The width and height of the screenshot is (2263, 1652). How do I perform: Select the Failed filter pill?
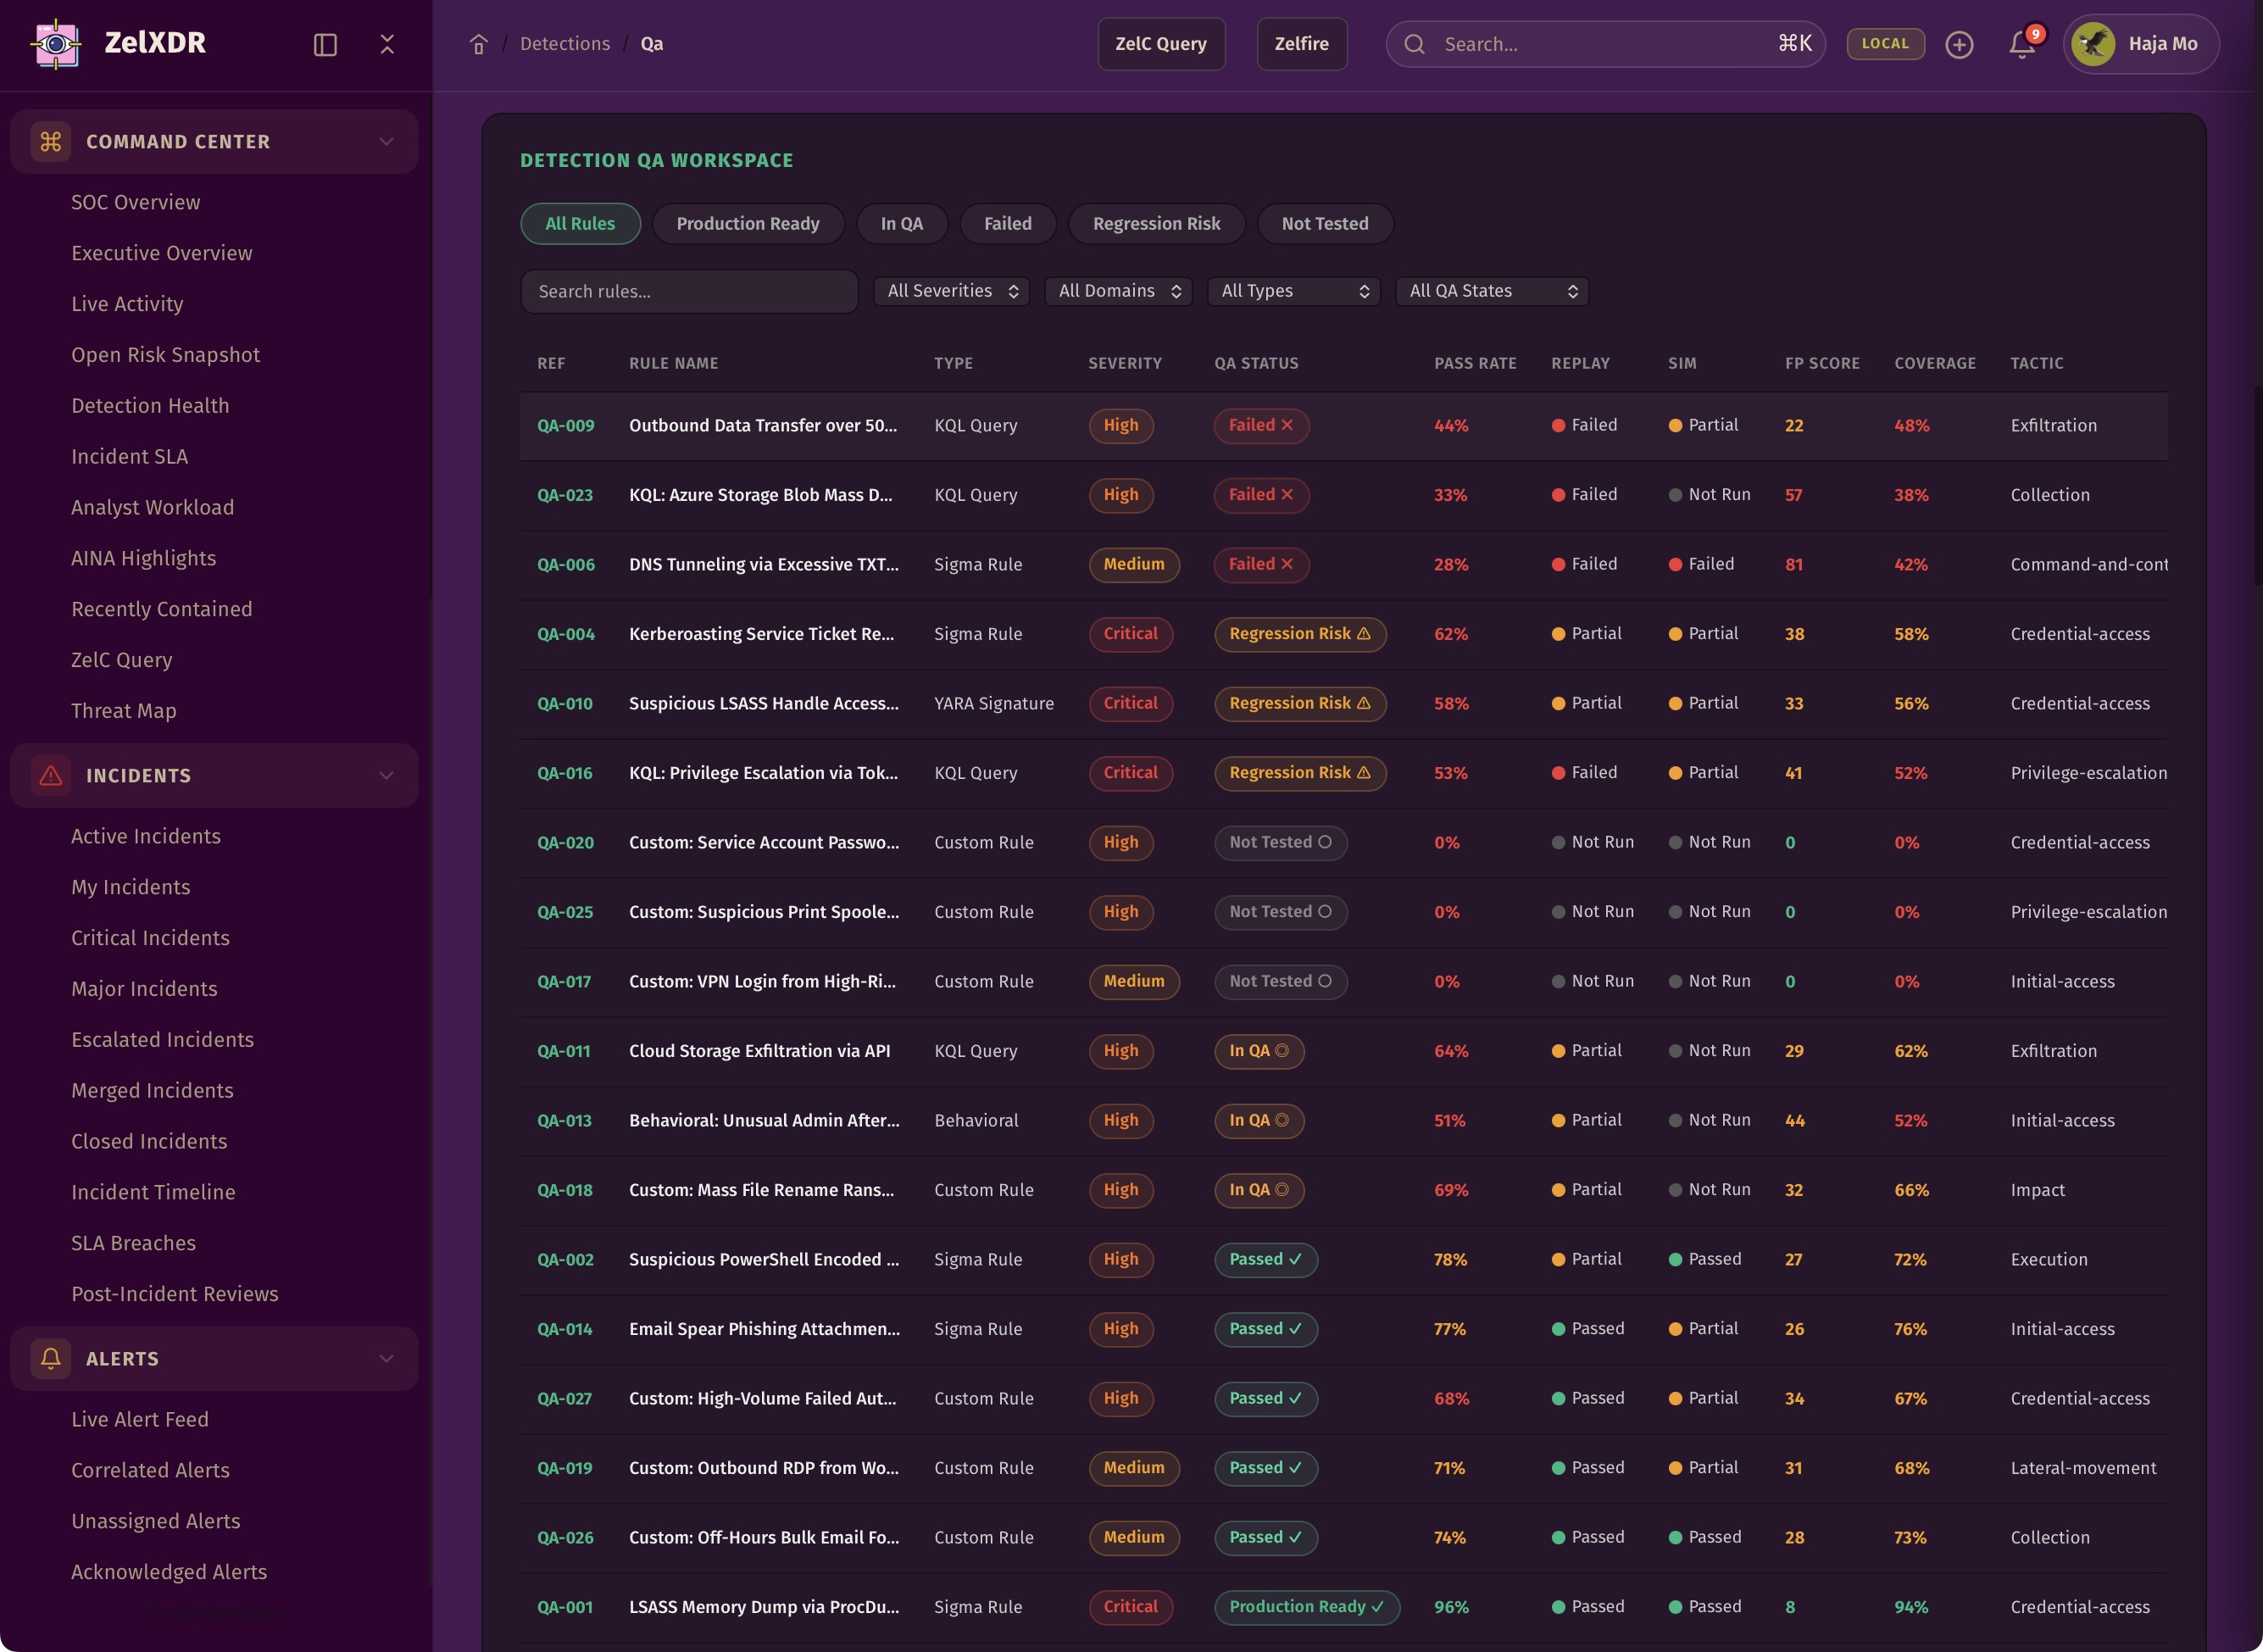pos(1007,224)
